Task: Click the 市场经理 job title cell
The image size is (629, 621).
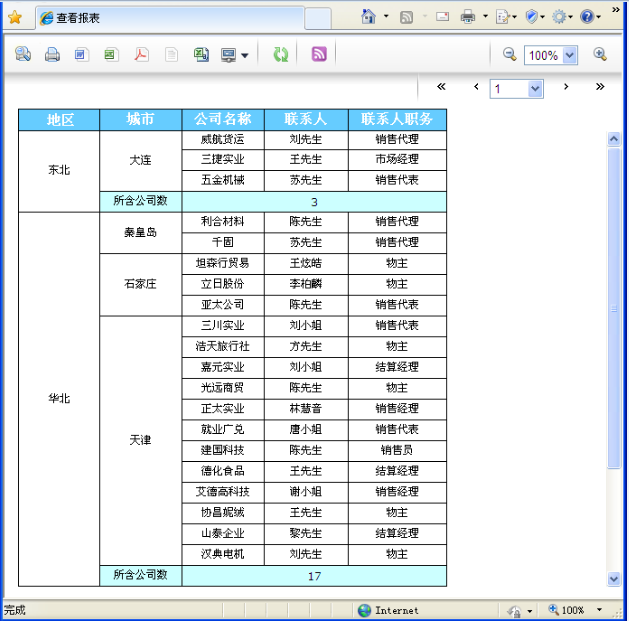Action: tap(397, 160)
